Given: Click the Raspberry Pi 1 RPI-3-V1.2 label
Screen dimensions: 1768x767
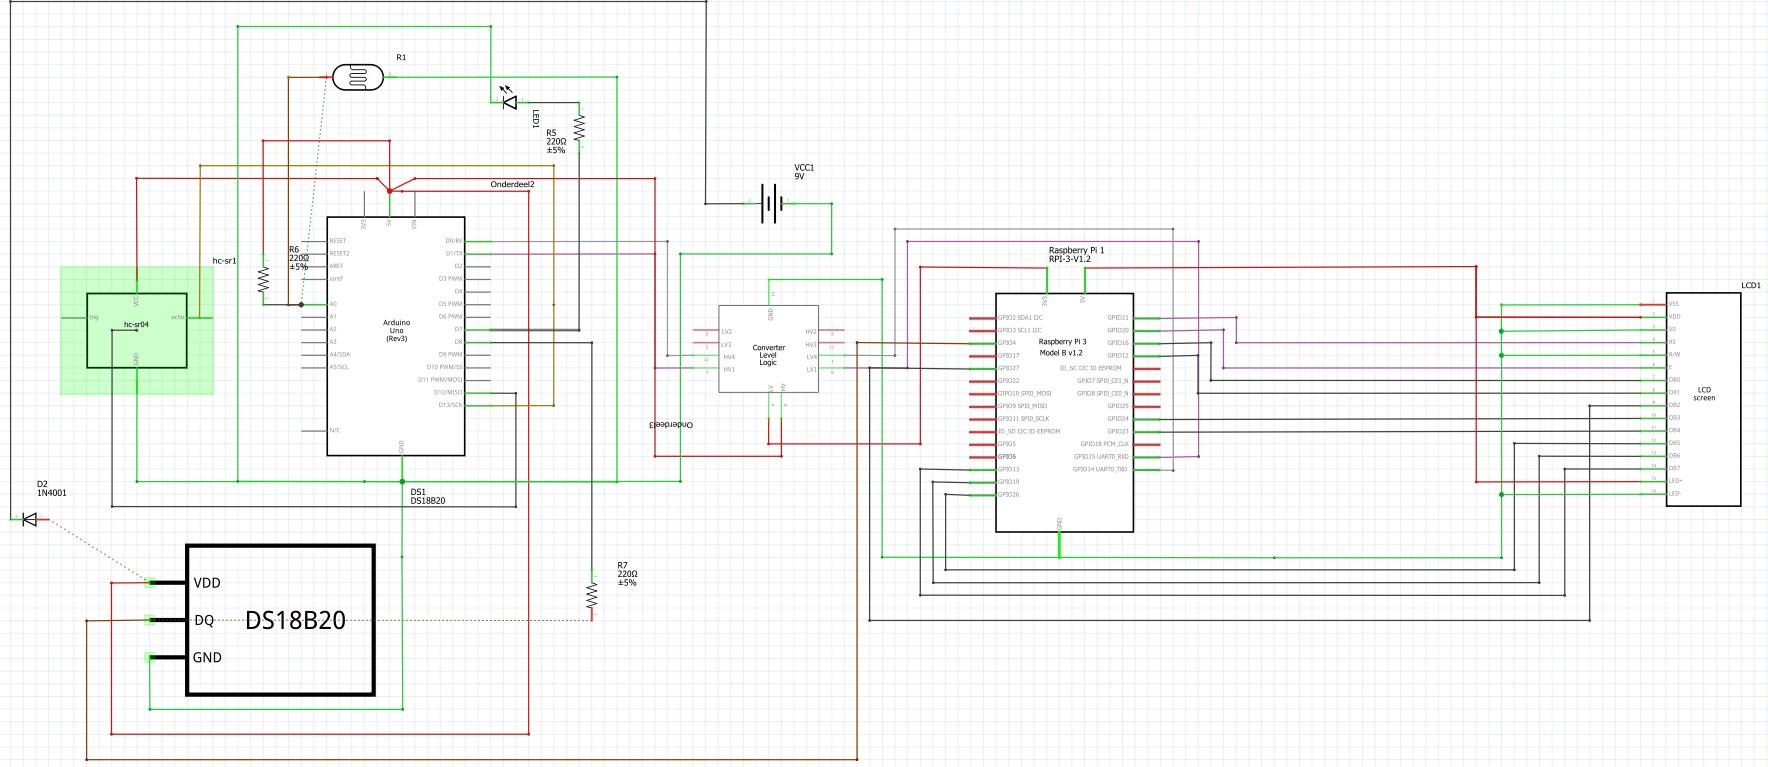Looking at the screenshot, I should [x=1076, y=254].
